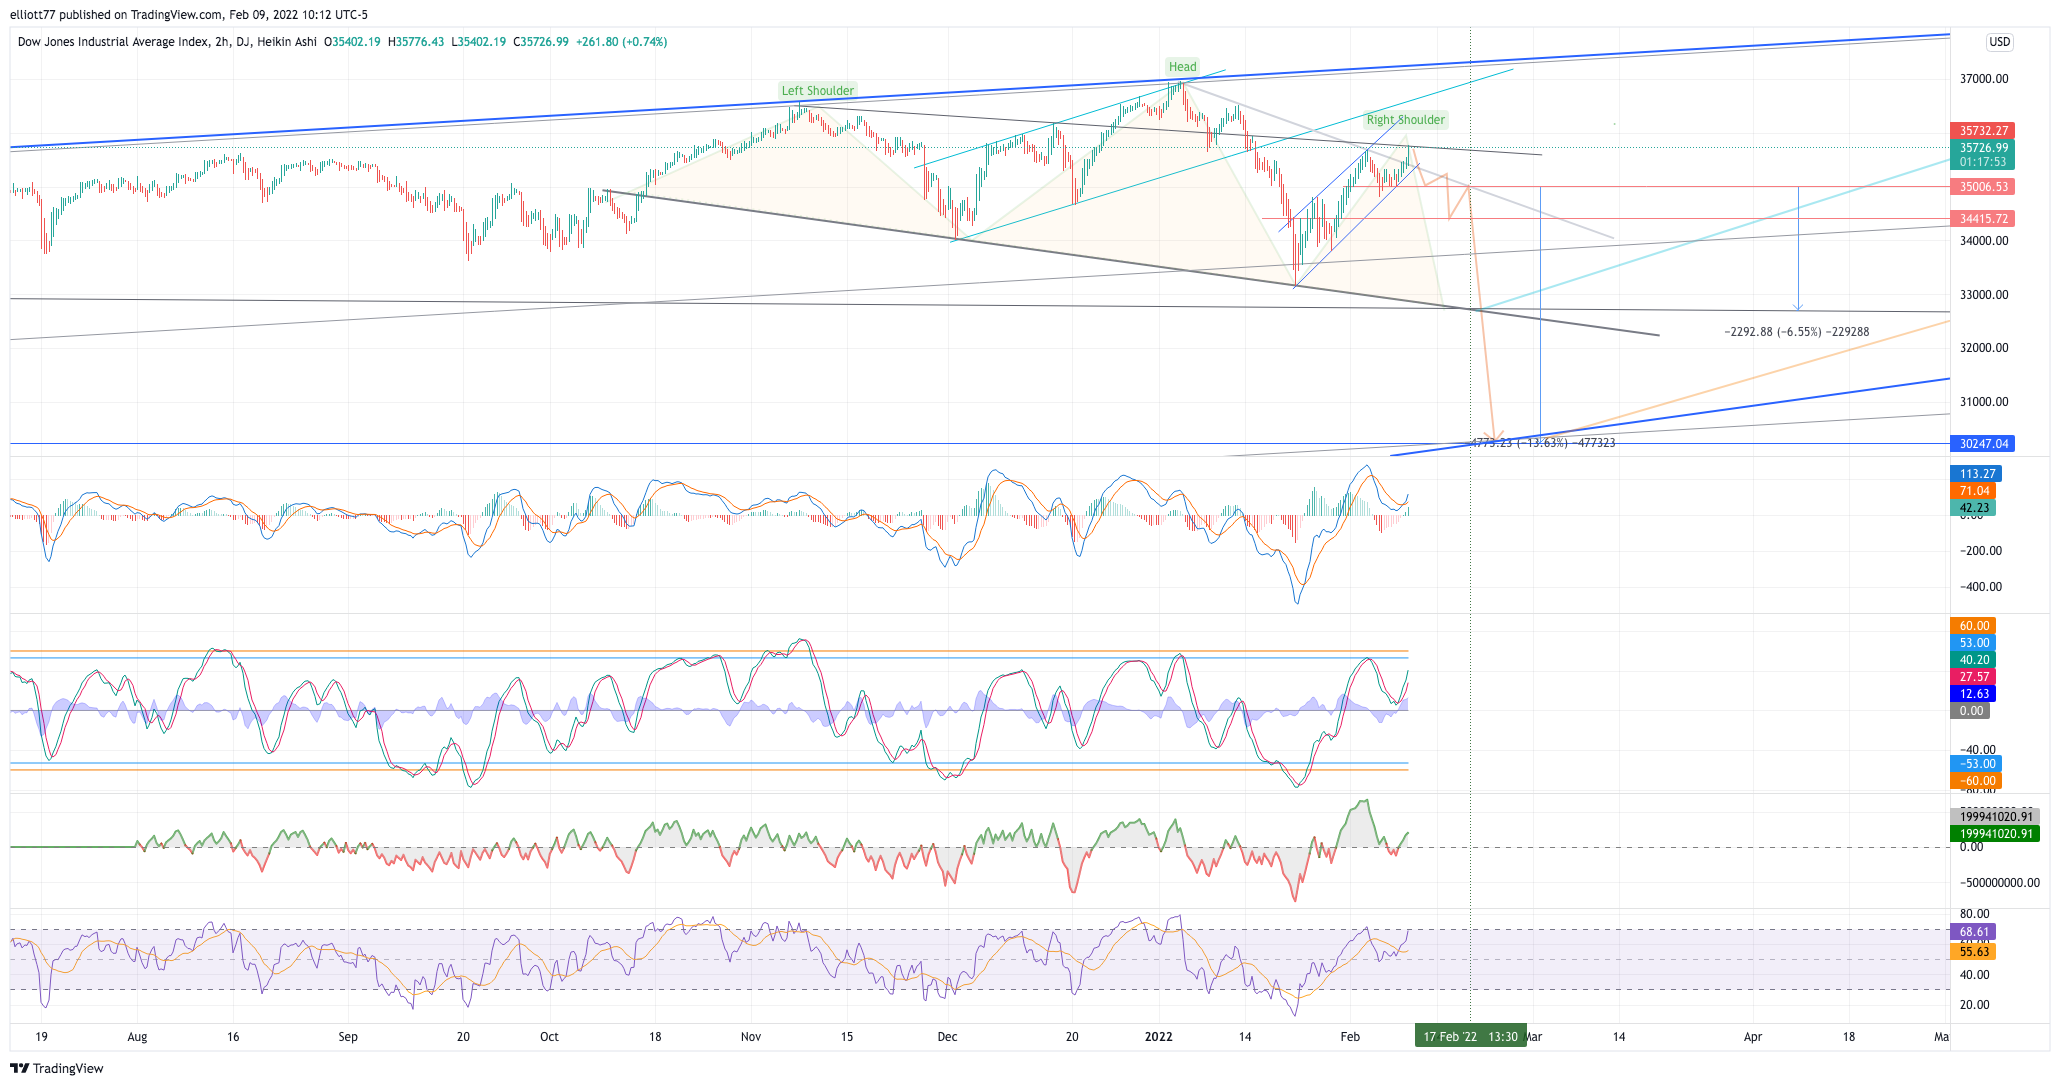Click the −400.00 MACD axis tick
This screenshot has height=1086, width=2060.
coord(1980,587)
